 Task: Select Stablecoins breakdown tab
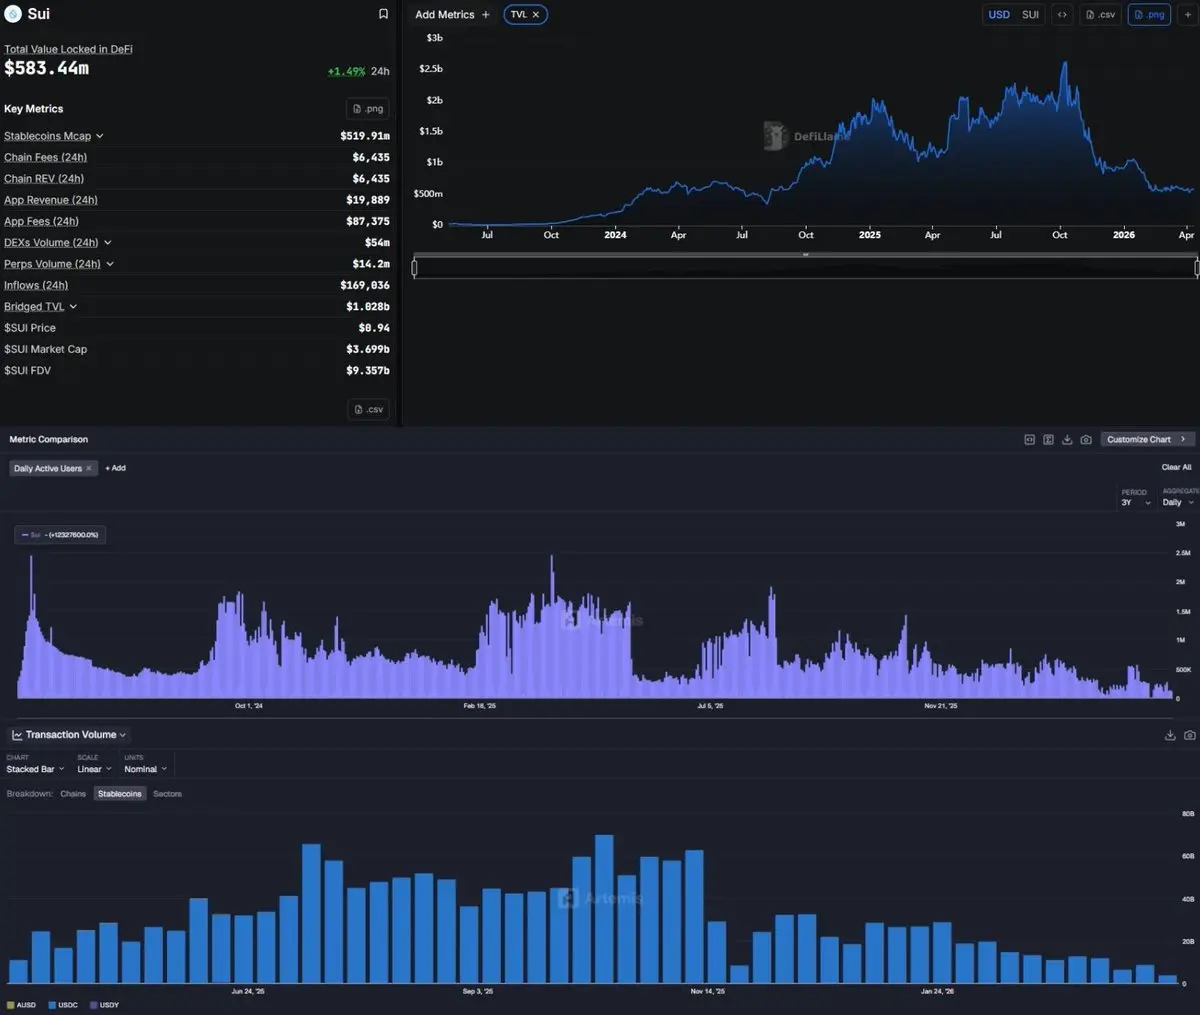coord(120,794)
